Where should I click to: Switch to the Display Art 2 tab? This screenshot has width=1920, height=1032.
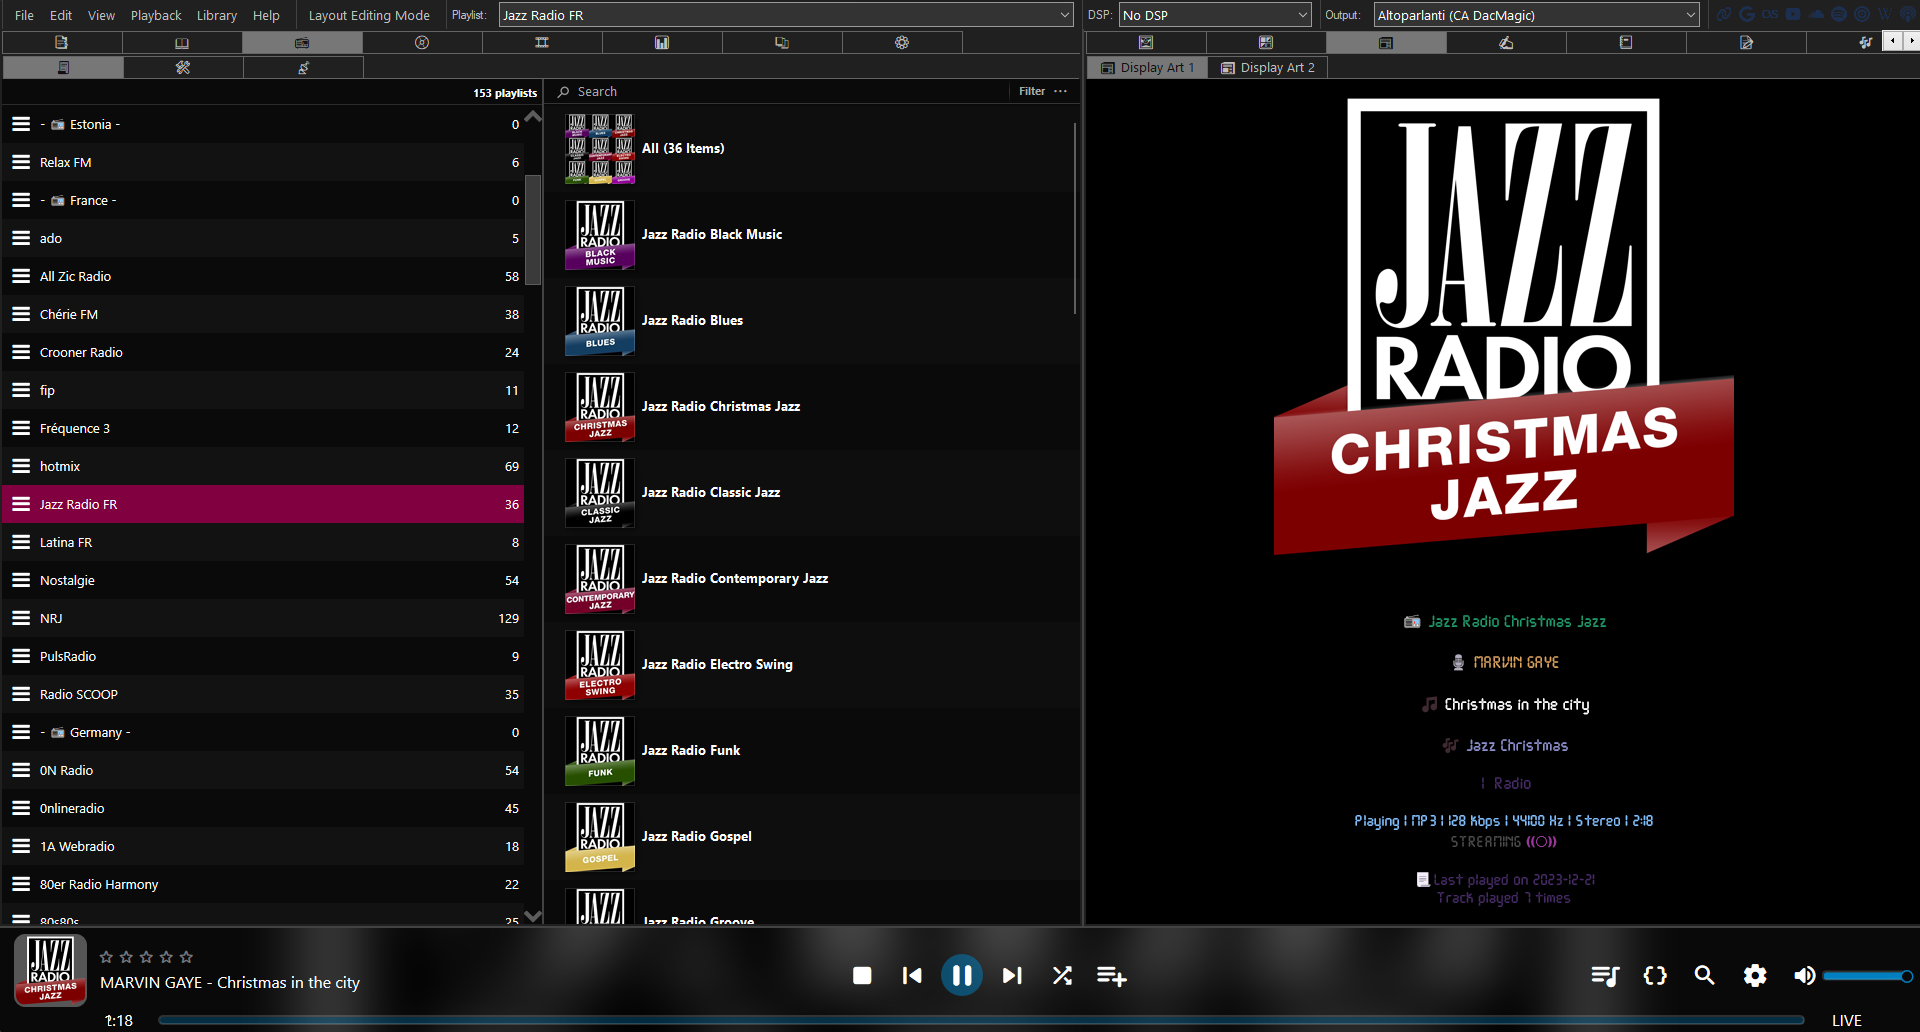point(1268,67)
